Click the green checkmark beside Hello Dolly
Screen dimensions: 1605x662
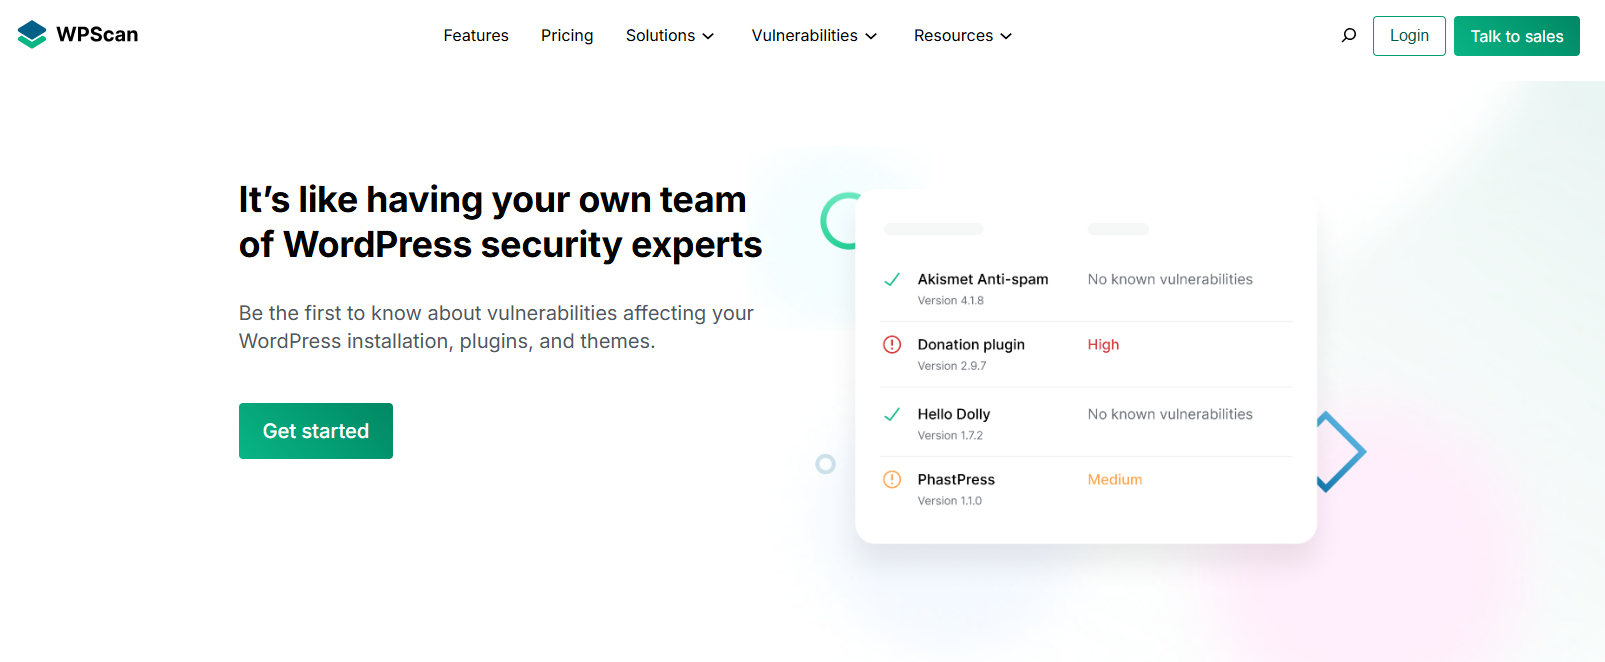(894, 414)
